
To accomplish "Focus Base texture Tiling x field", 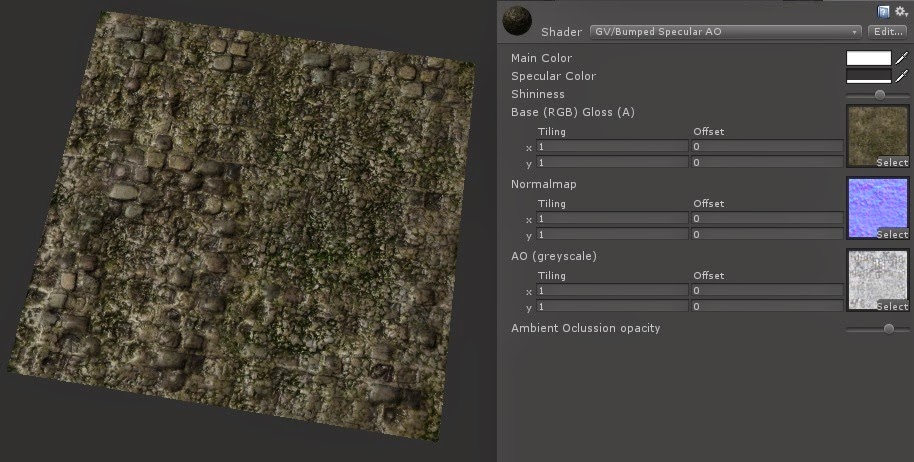I will (x=612, y=146).
